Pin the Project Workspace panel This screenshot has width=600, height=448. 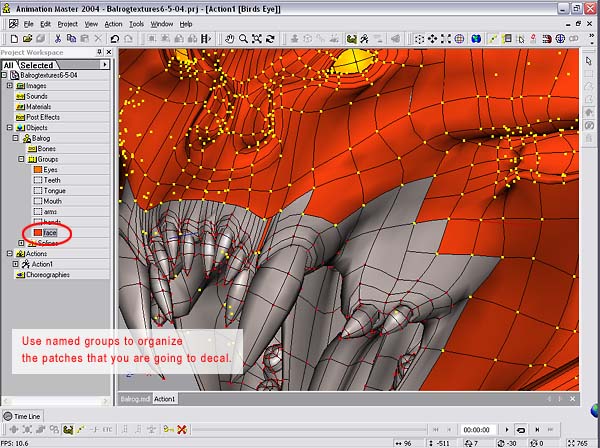click(x=101, y=51)
